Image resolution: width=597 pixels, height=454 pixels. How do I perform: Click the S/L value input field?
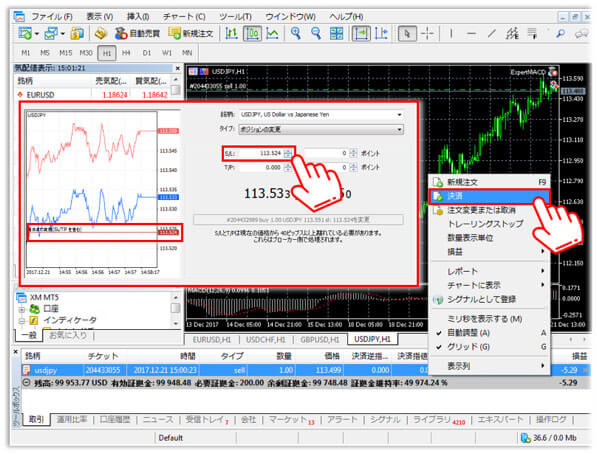[x=260, y=153]
